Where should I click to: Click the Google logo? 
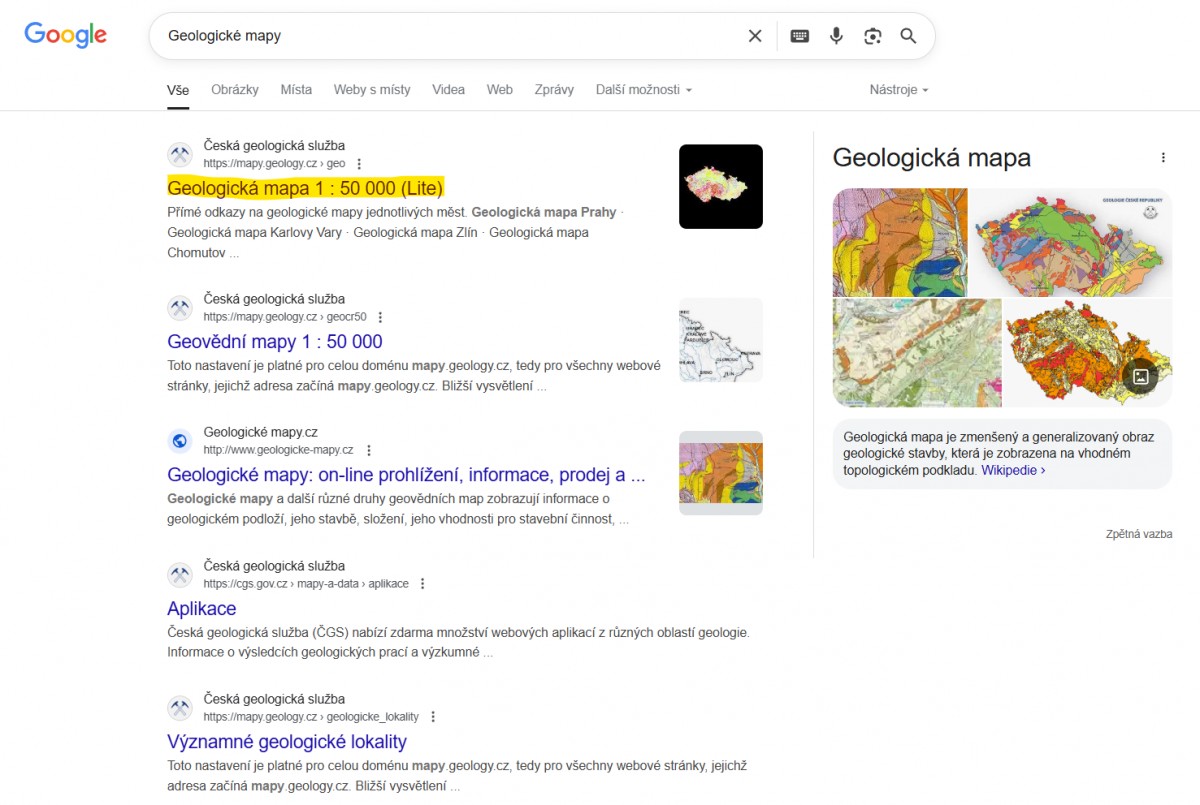tap(65, 35)
